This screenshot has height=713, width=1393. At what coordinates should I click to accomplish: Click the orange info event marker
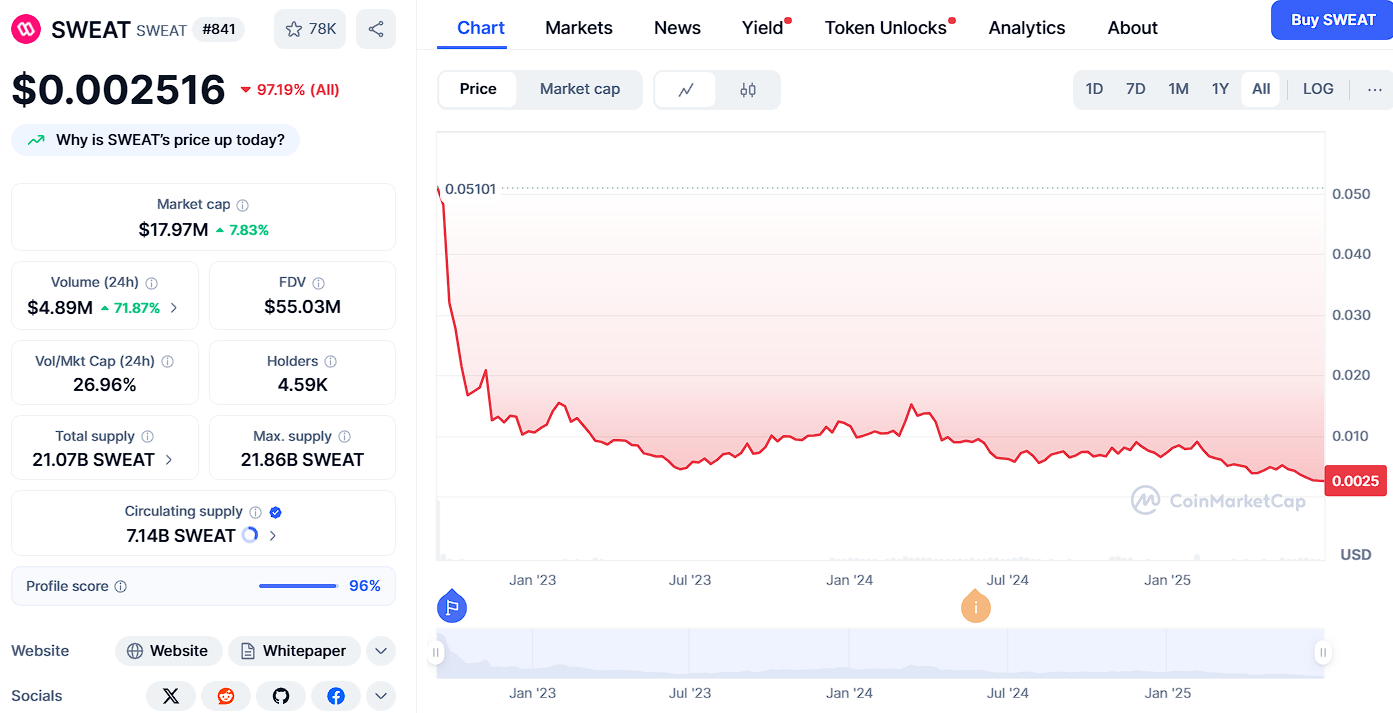pyautogui.click(x=976, y=606)
